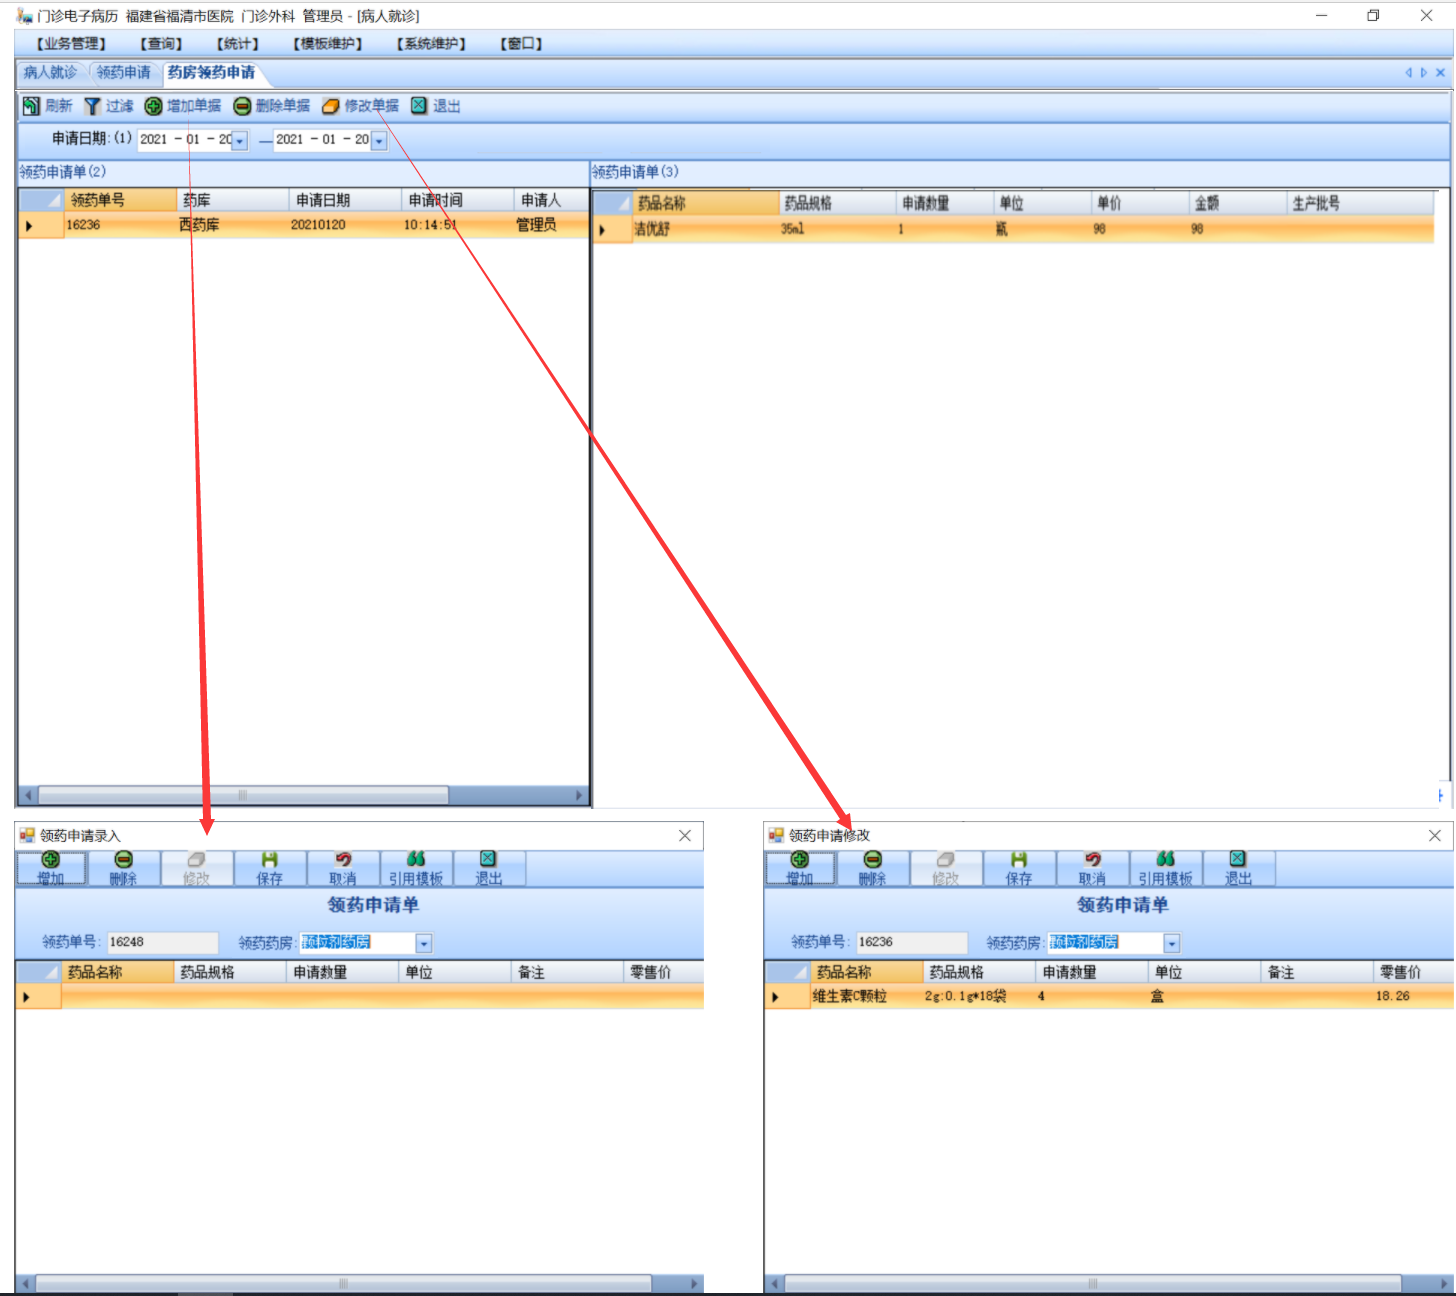1456x1296 pixels.
Task: Open the 【系统维护】 menu
Action: (x=431, y=44)
